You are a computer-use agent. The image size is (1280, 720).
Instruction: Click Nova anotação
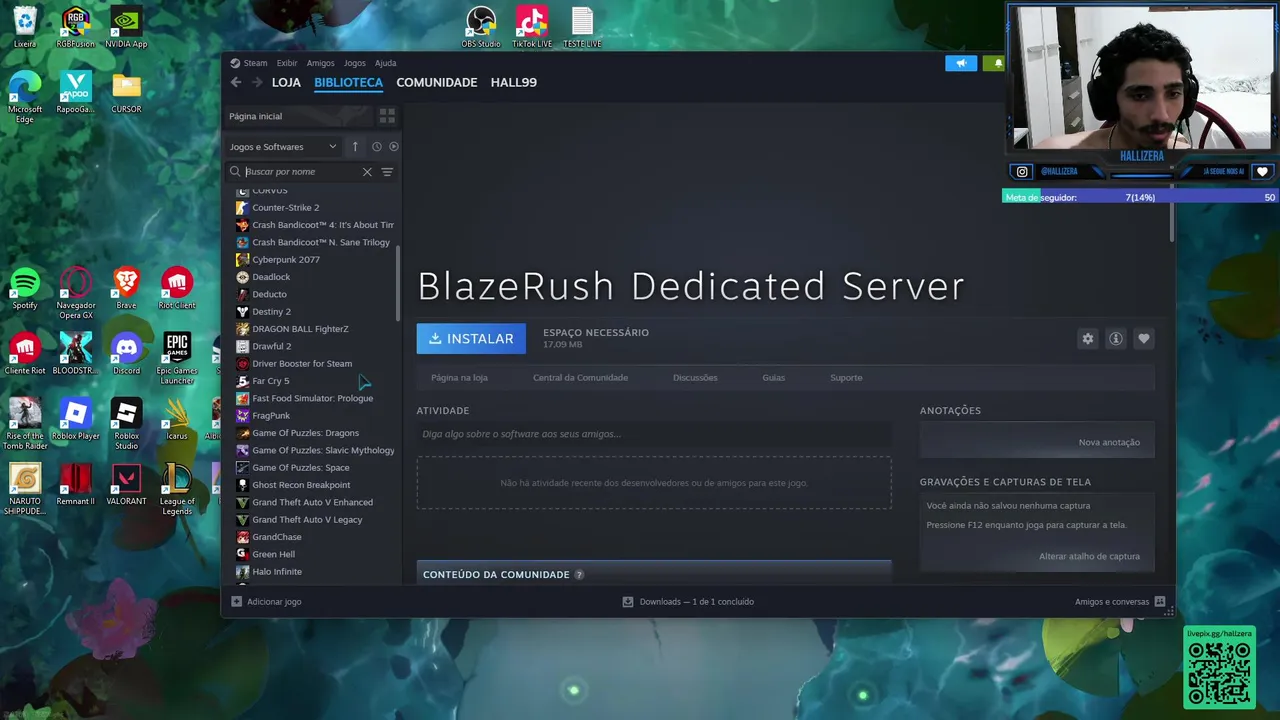tap(1109, 442)
